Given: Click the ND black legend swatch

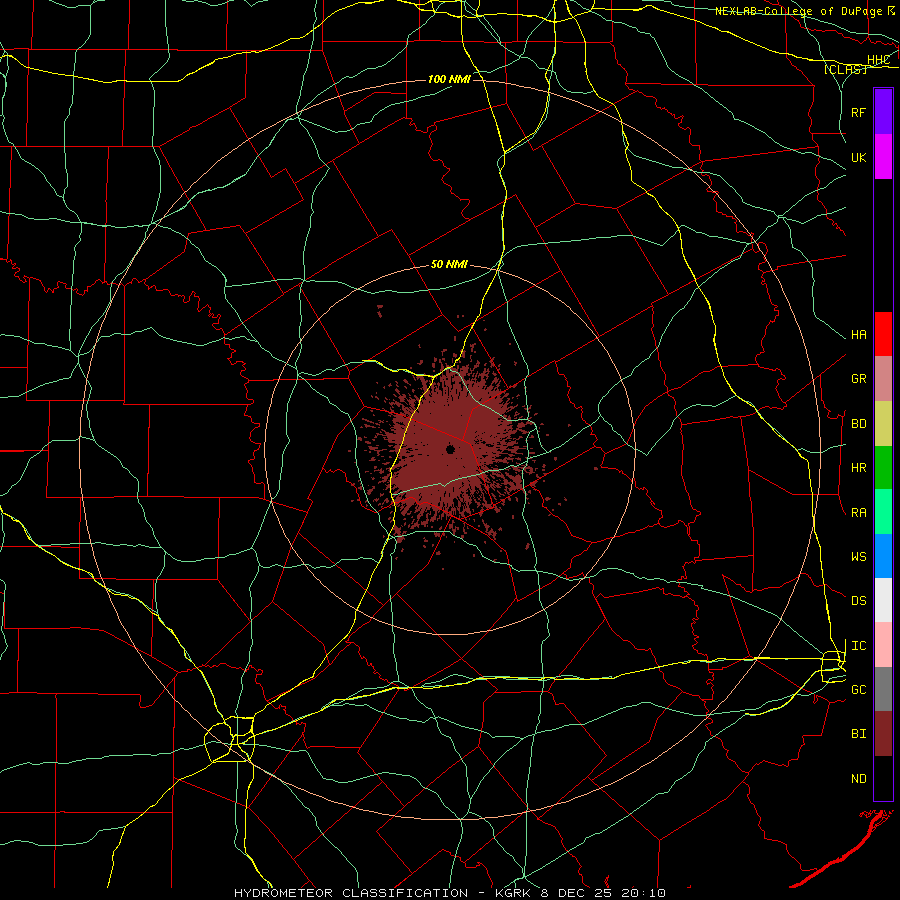Looking at the screenshot, I should [883, 778].
